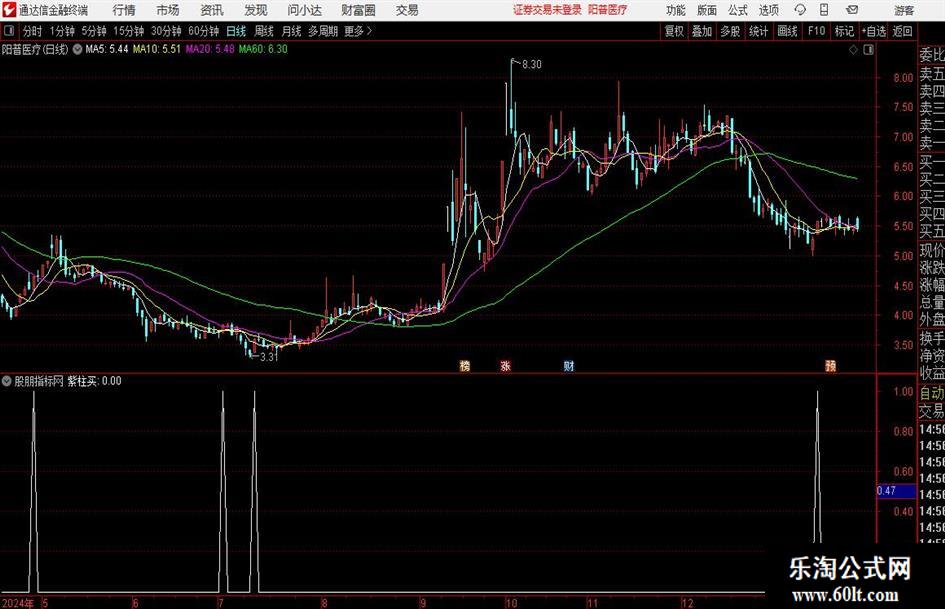
Task: Add stock via the +自选 button
Action: [x=874, y=31]
